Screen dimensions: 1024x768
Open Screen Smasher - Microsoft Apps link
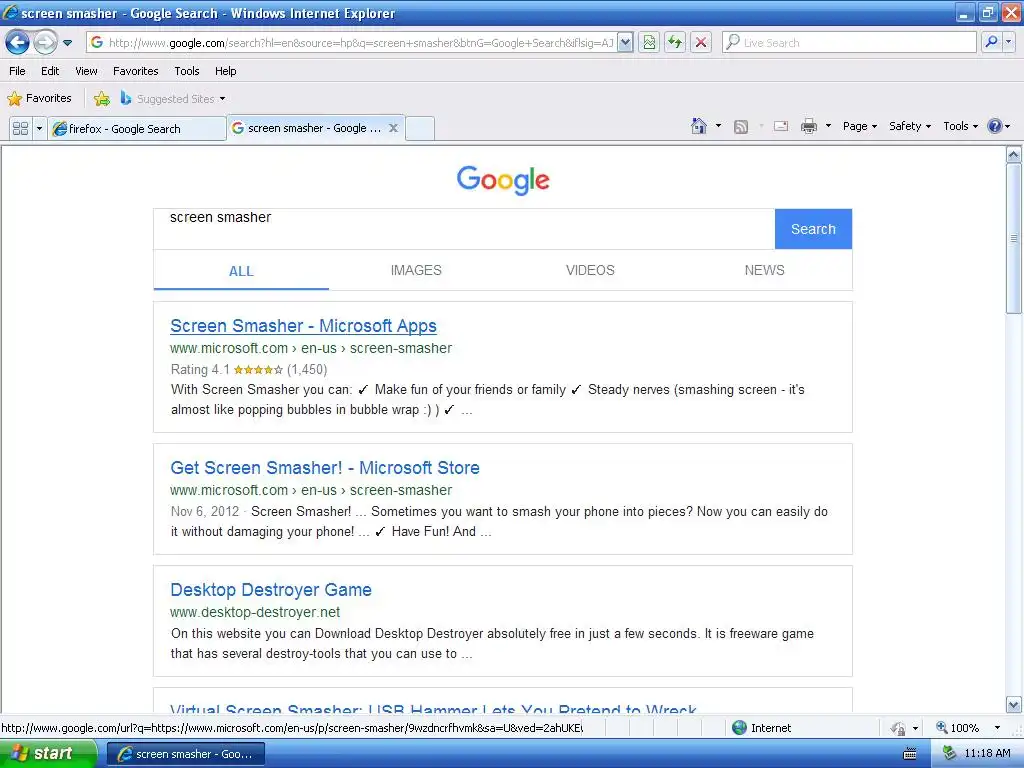(x=303, y=326)
